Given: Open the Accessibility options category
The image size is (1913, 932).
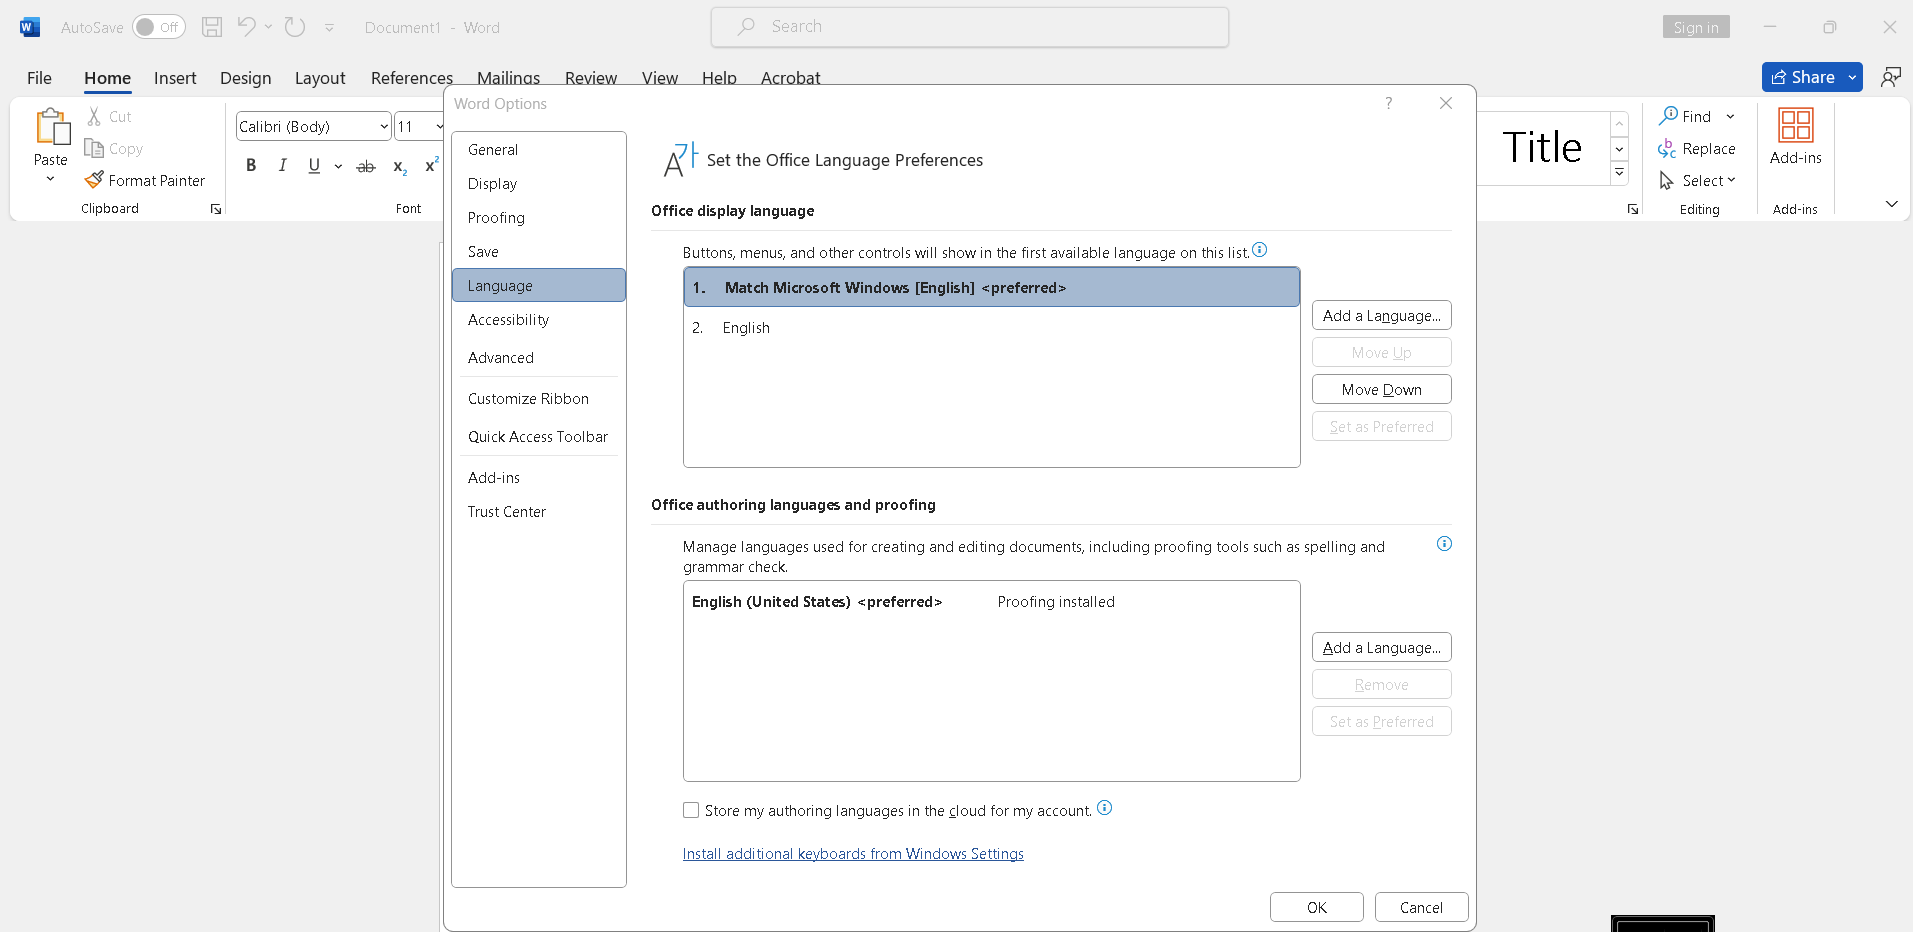Looking at the screenshot, I should [x=539, y=320].
